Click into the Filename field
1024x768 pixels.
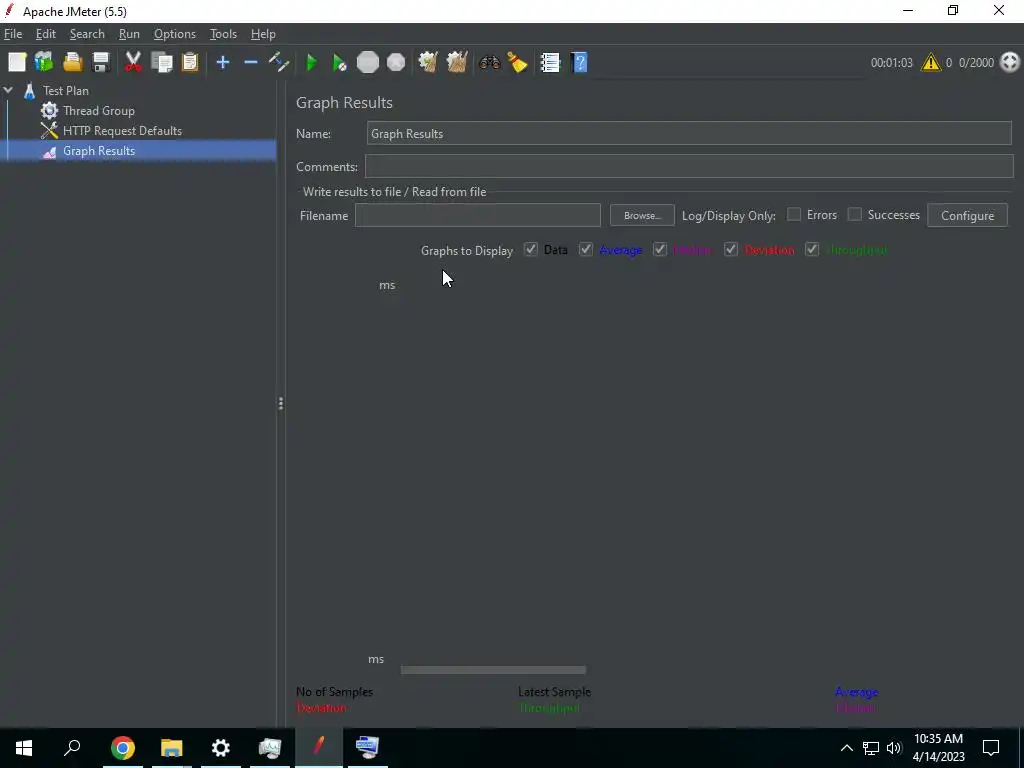(x=477, y=216)
